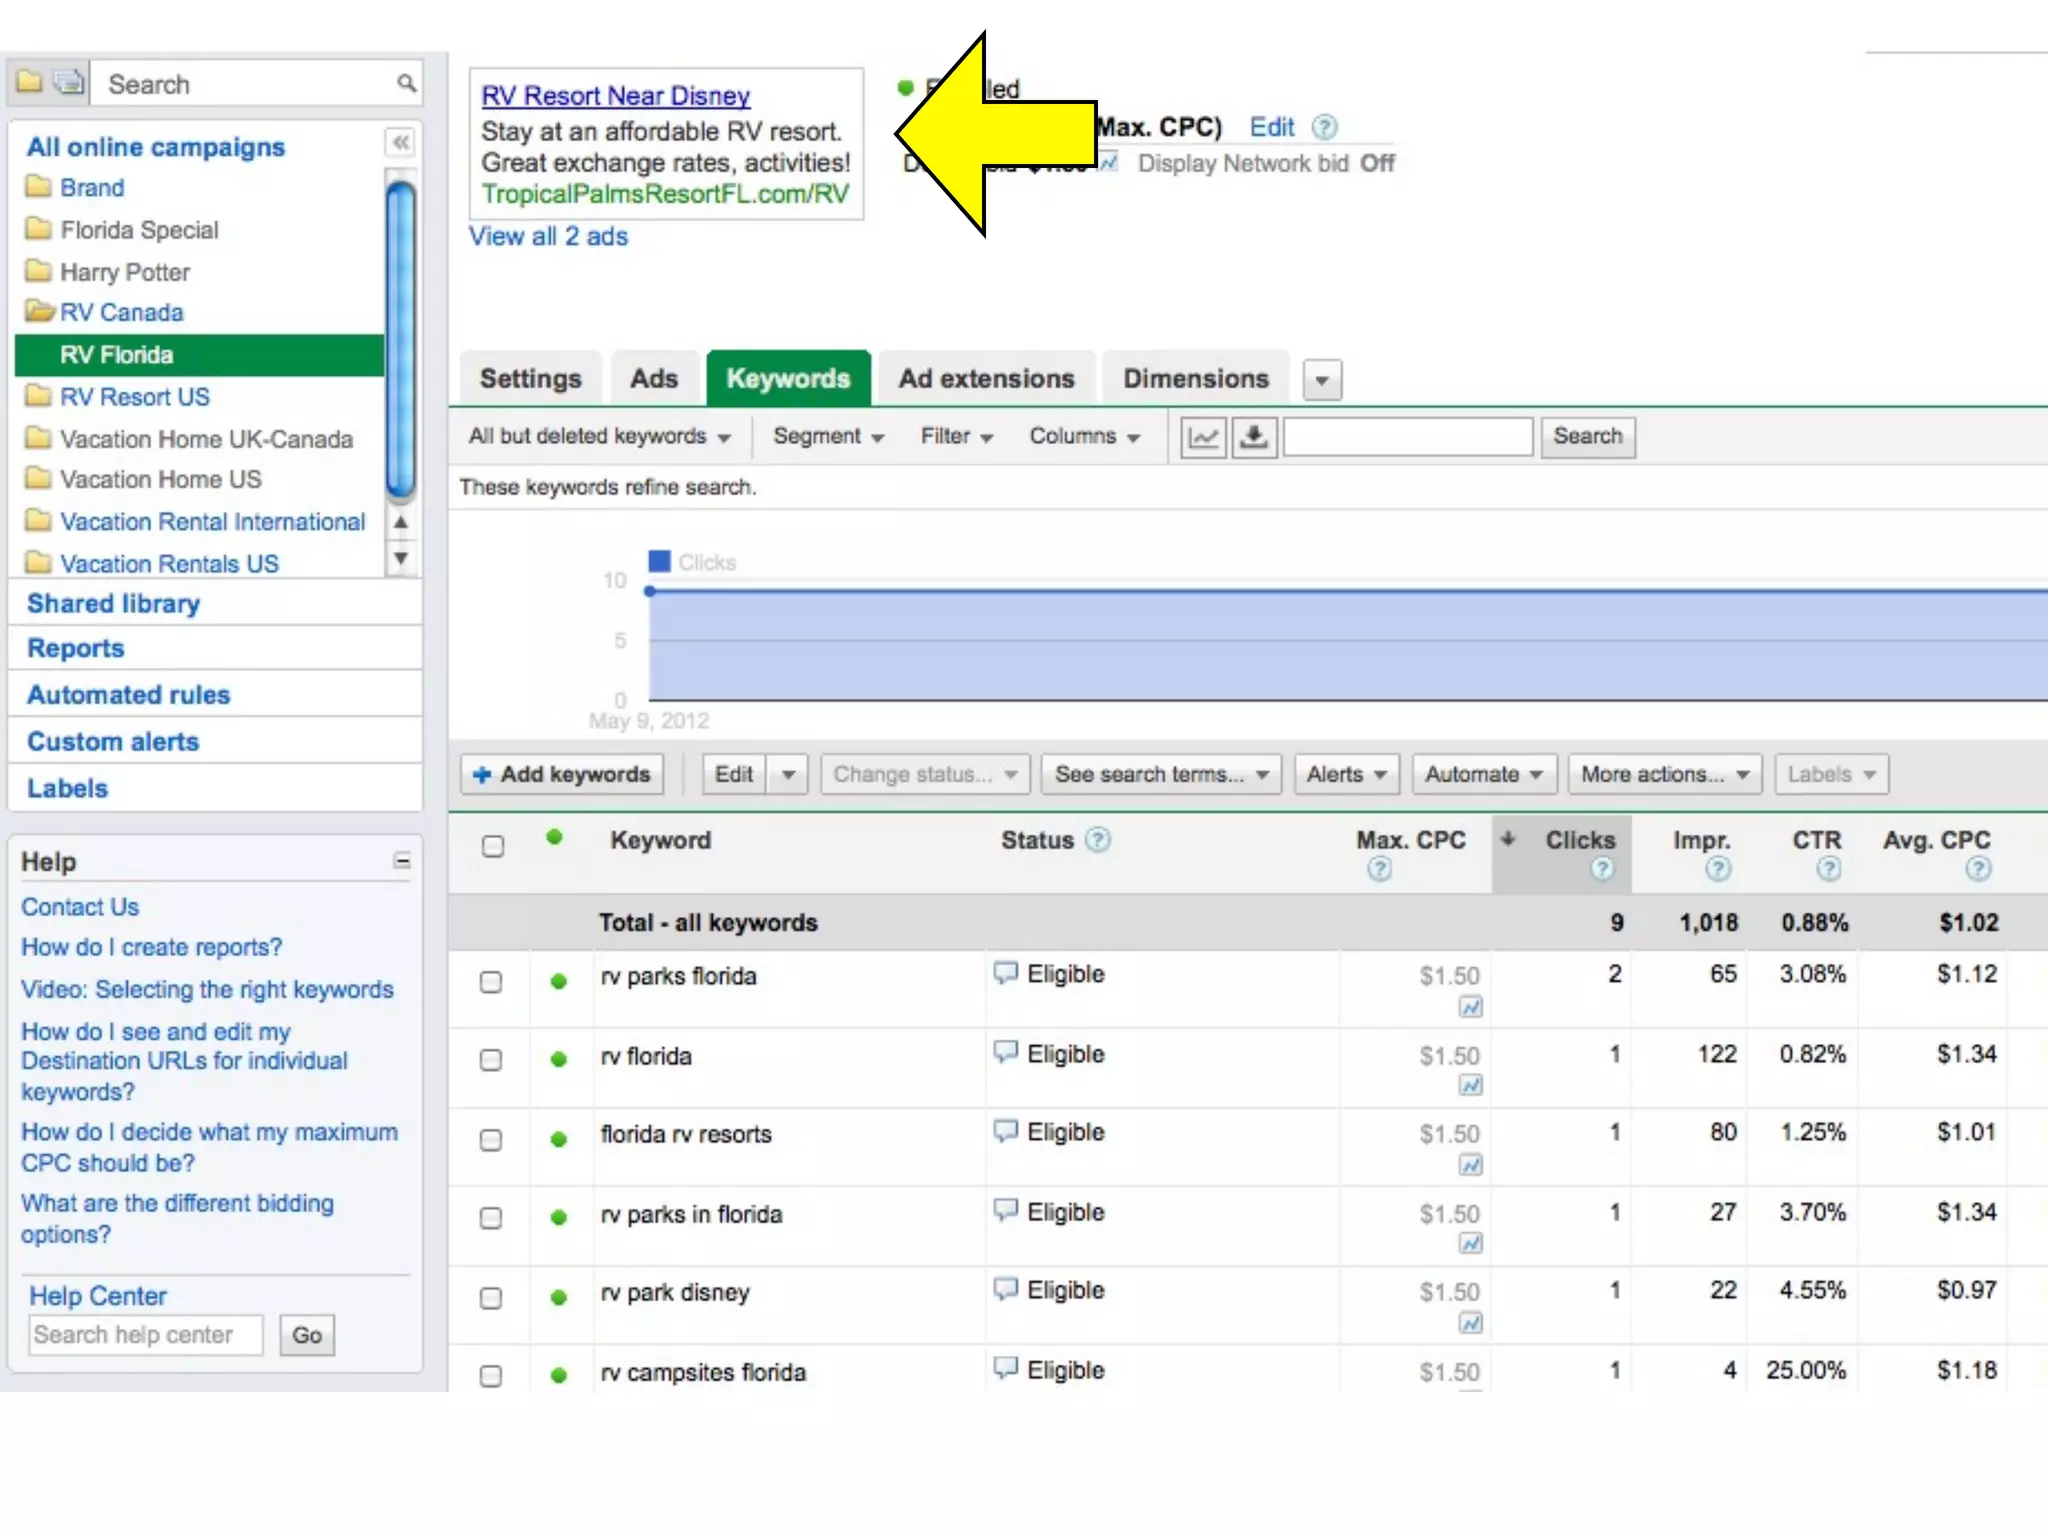
Task: Click speech bubble icon beside rv florida status
Action: click(x=1006, y=1053)
